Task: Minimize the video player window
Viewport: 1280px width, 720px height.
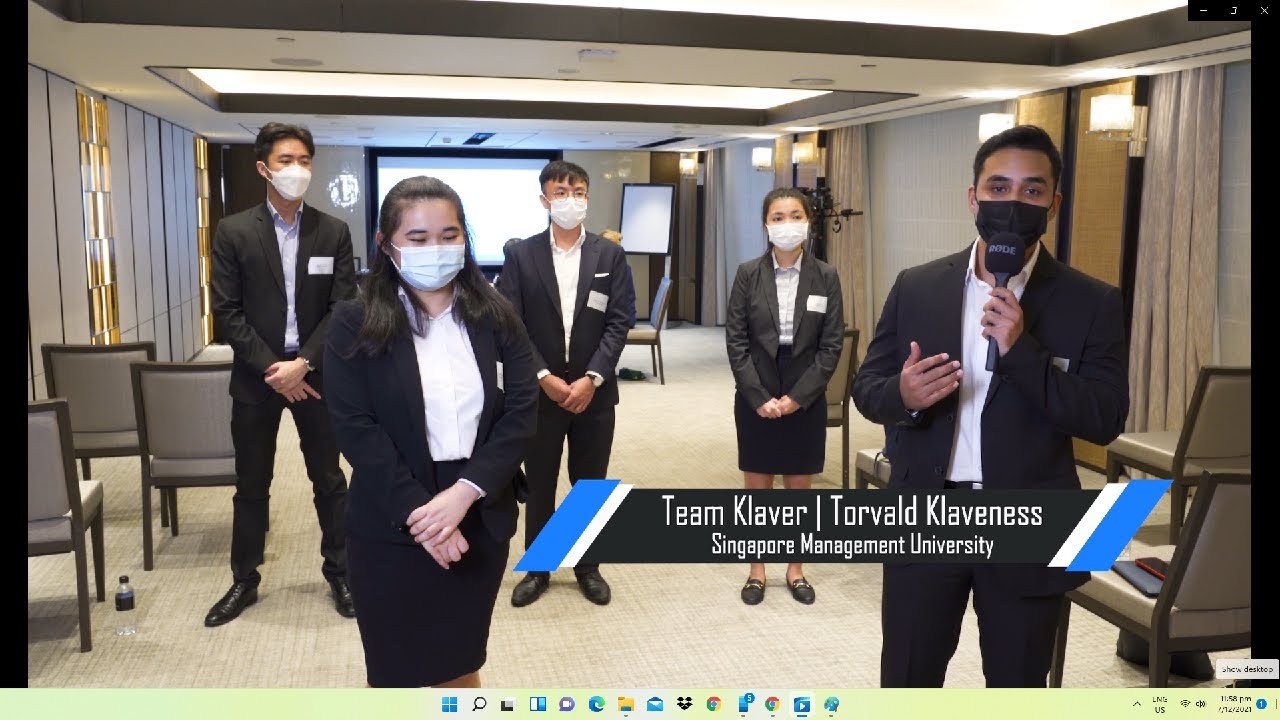Action: 1203,10
